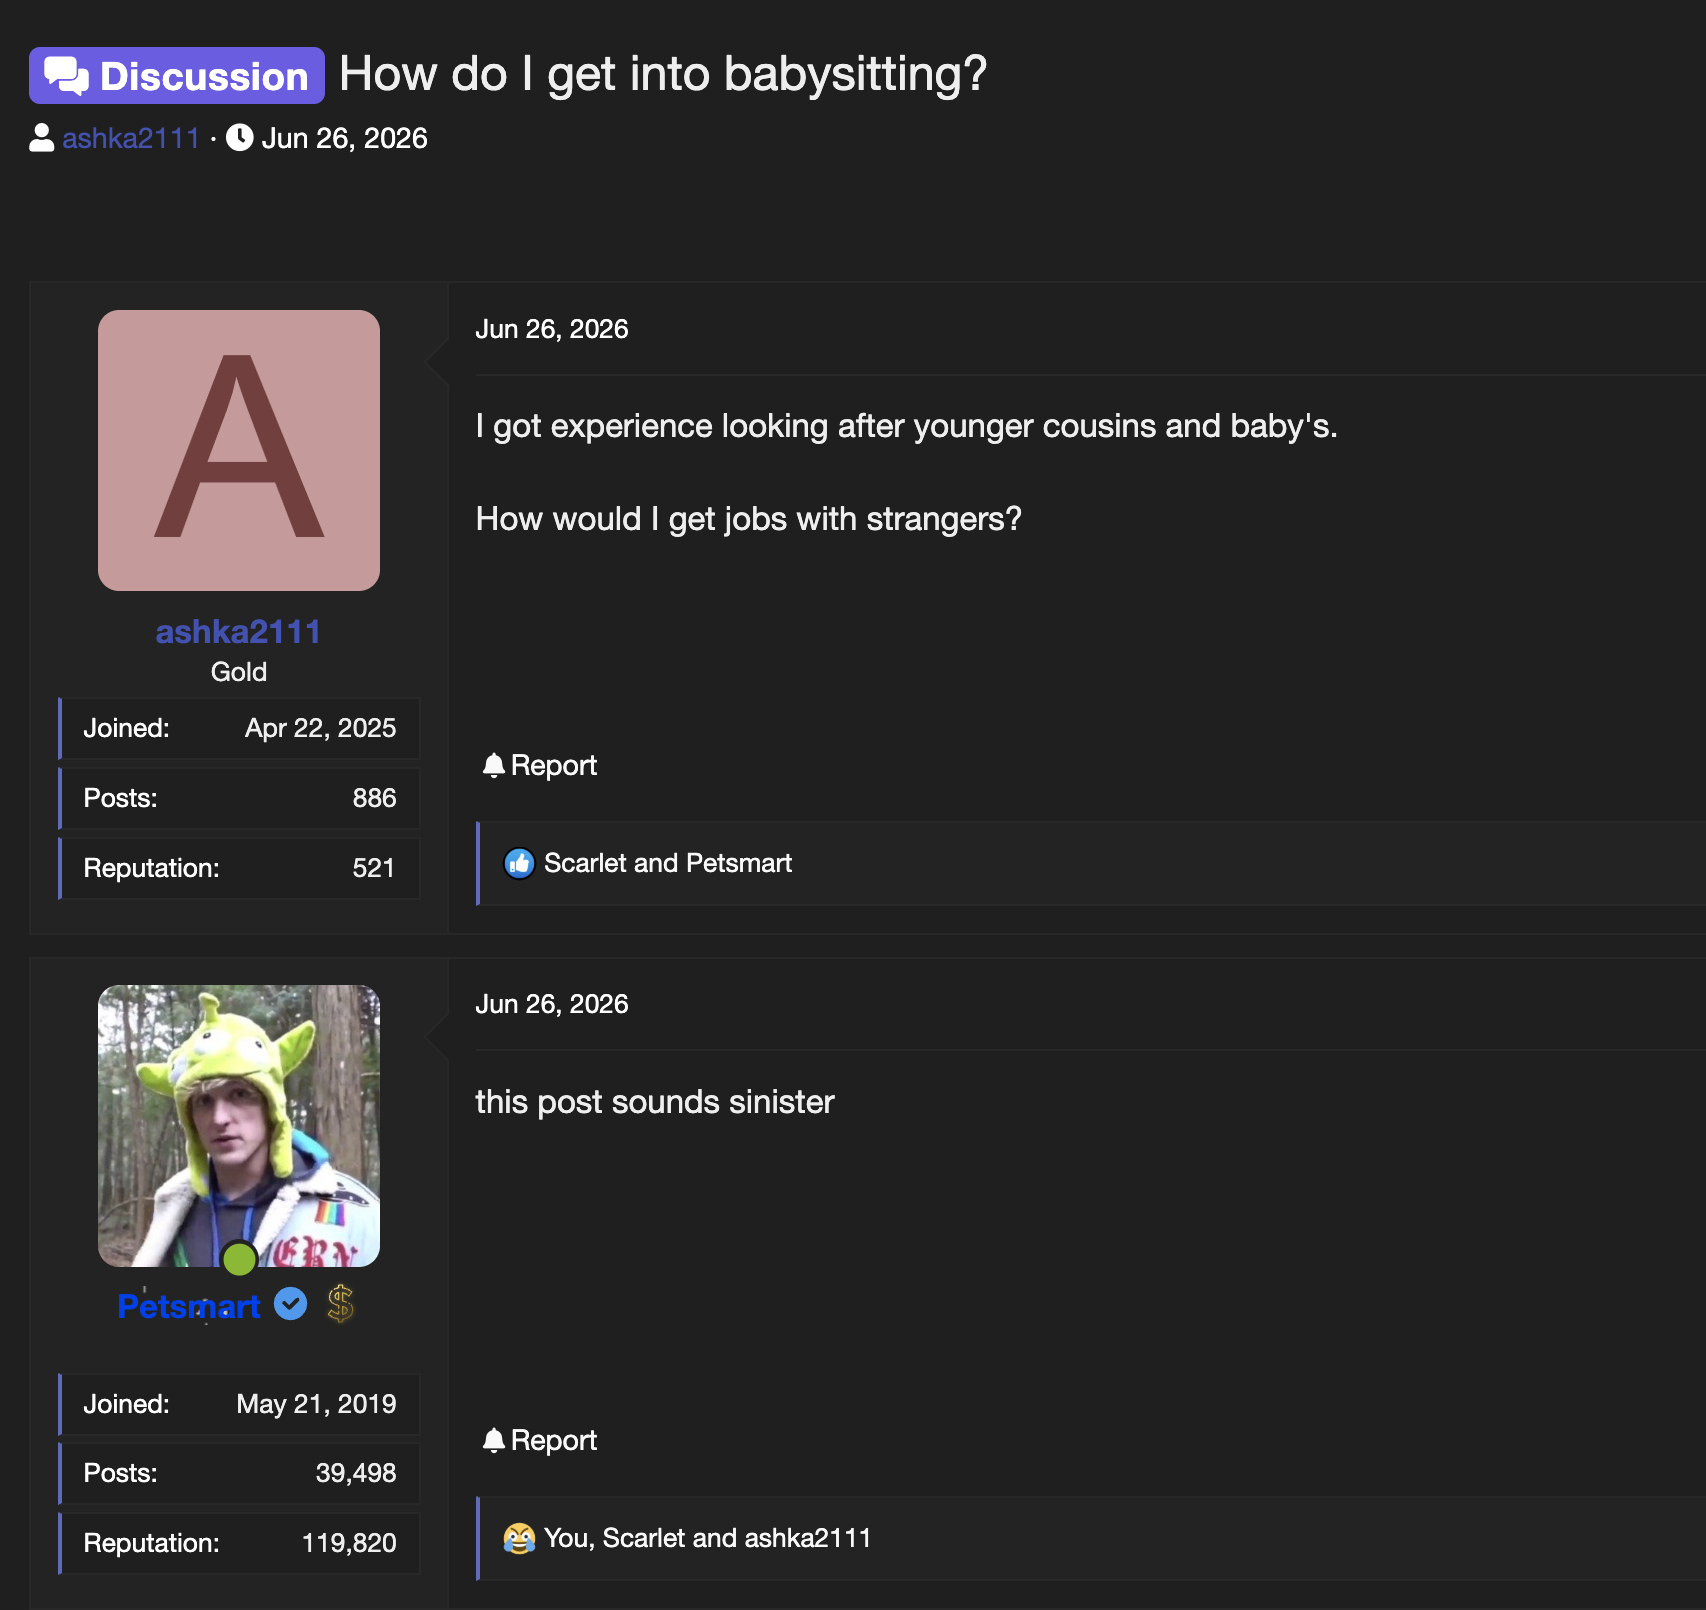Open the Discussion category tag
This screenshot has height=1610, width=1706.
177,76
